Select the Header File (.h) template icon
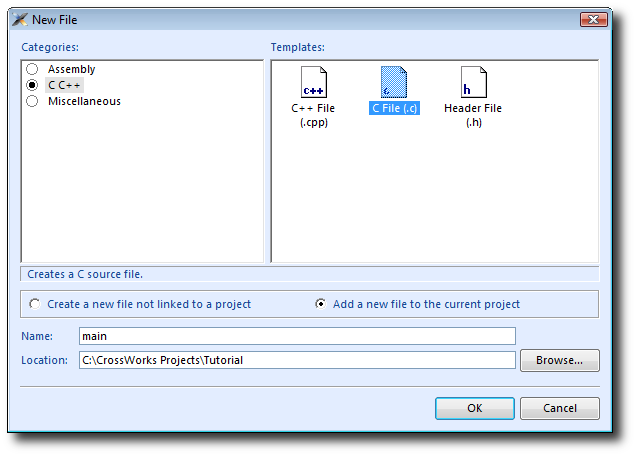Image resolution: width=636 pixels, height=456 pixels. pyautogui.click(x=473, y=82)
